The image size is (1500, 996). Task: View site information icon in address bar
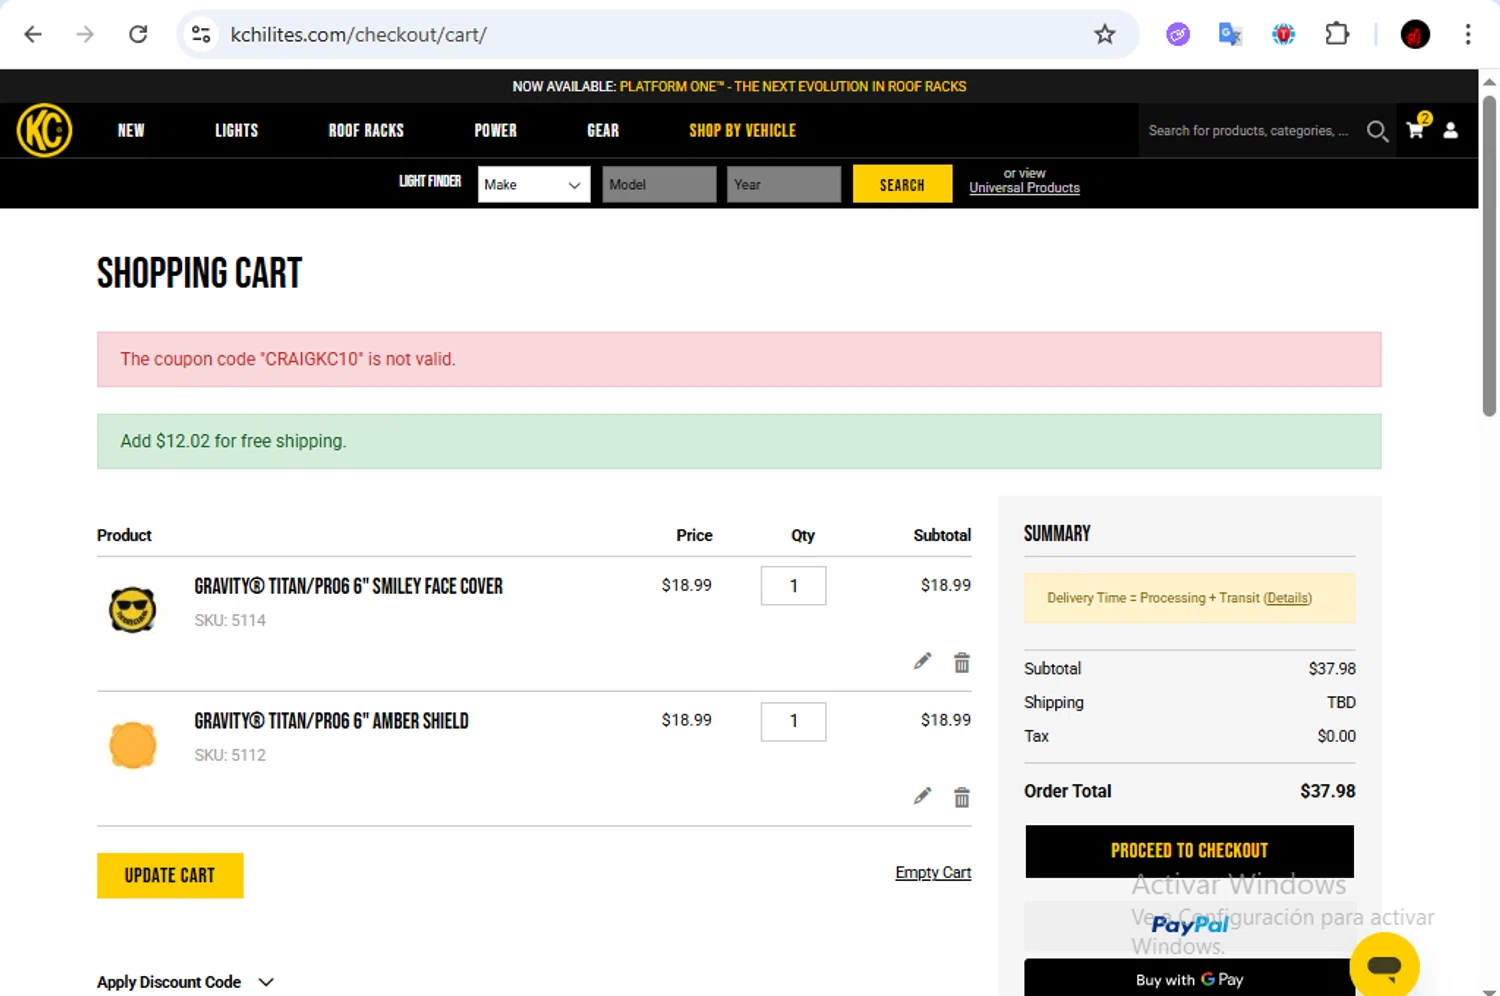(201, 35)
